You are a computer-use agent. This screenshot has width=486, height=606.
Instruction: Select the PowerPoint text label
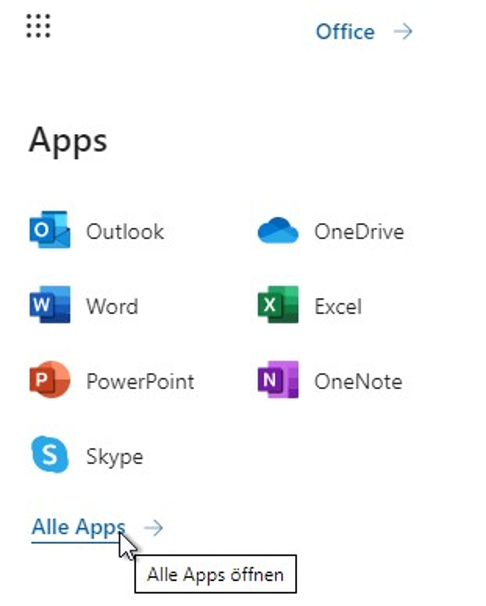(140, 381)
